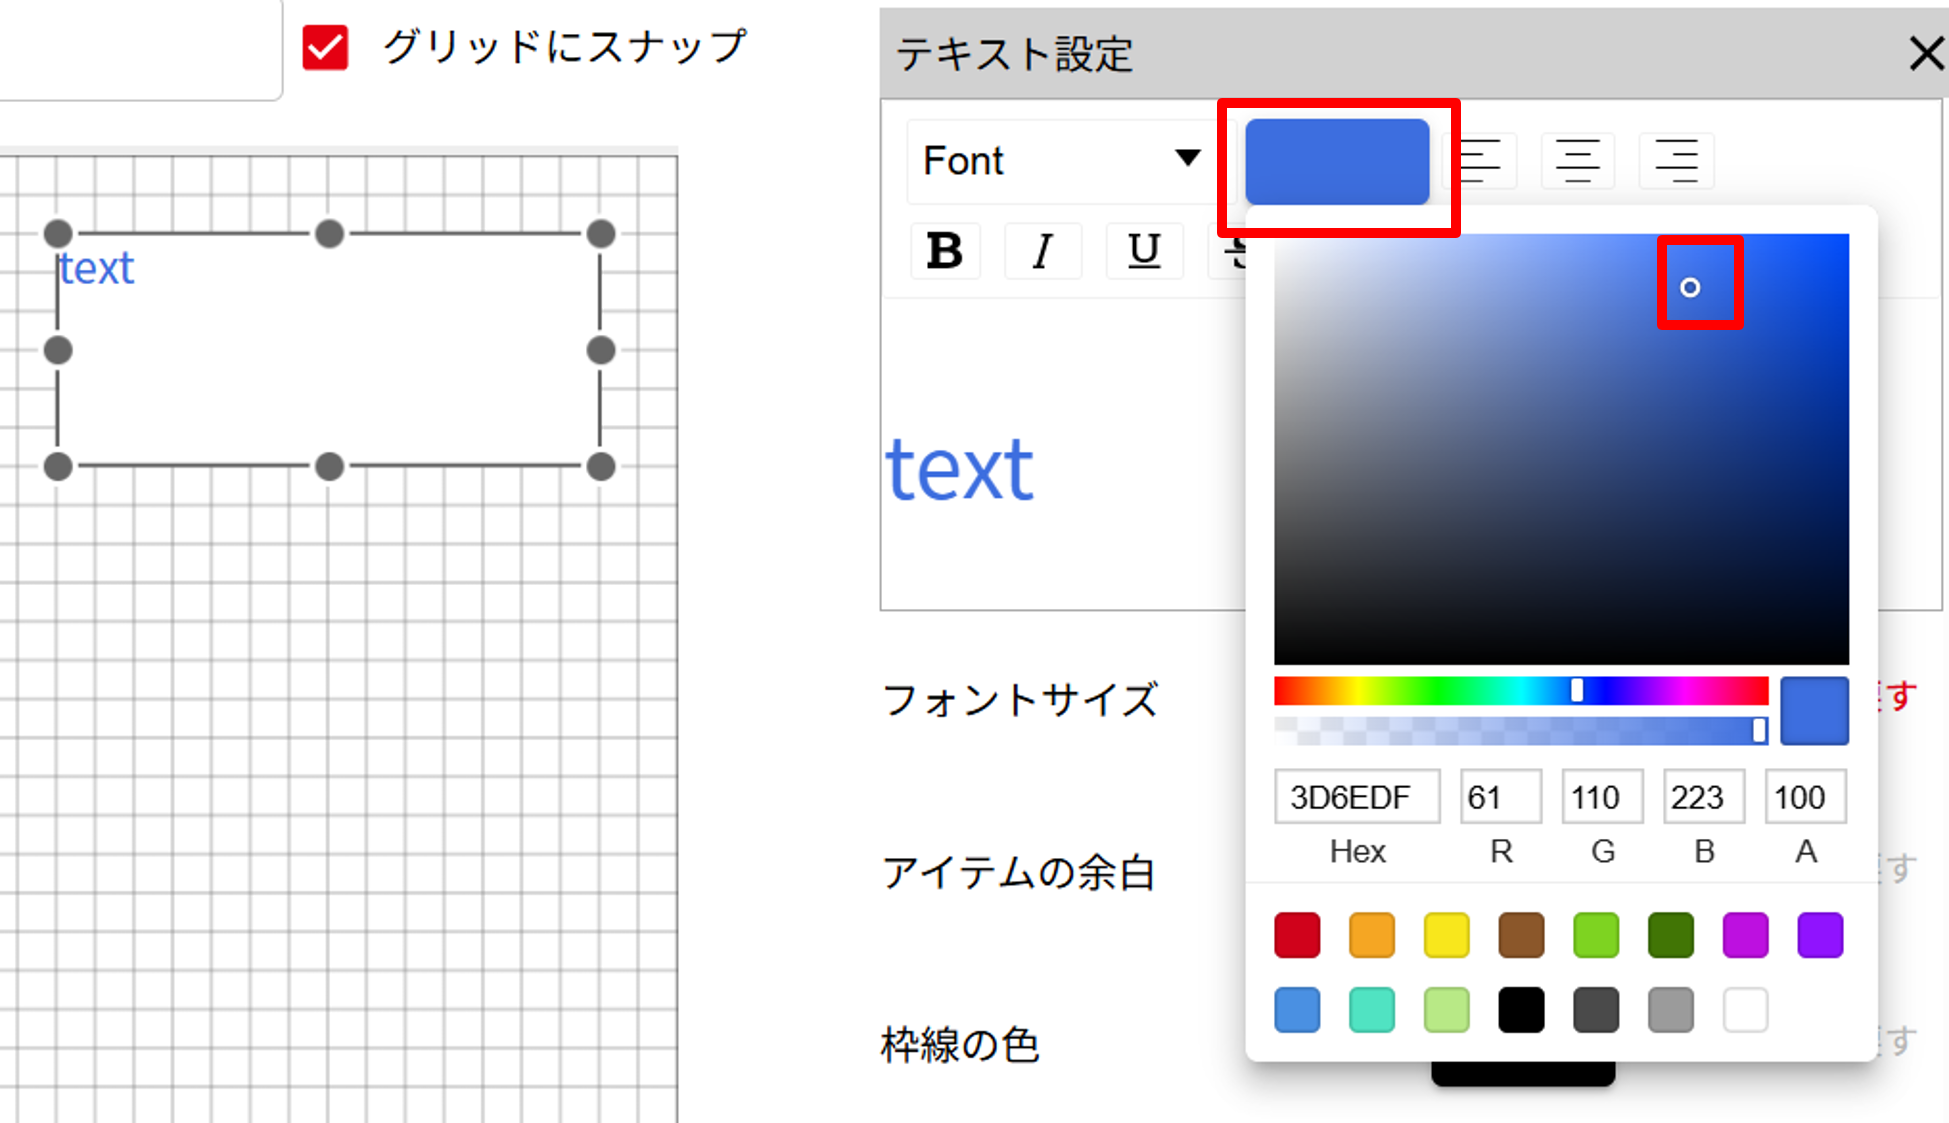The image size is (1949, 1123).
Task: Pick the light gray preset swatch
Action: pyautogui.click(x=1671, y=1010)
